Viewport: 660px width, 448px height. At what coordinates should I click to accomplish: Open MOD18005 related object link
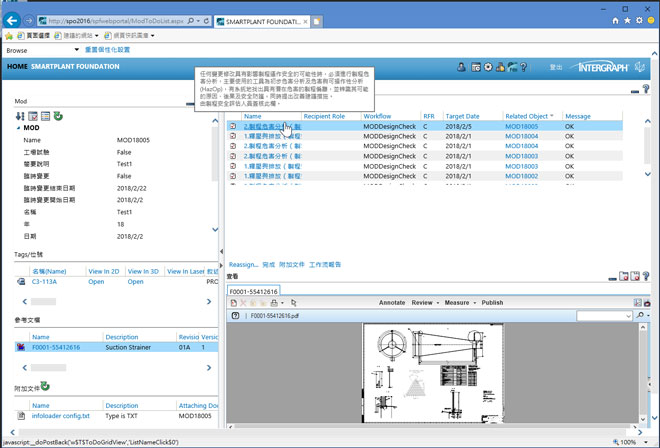522,126
